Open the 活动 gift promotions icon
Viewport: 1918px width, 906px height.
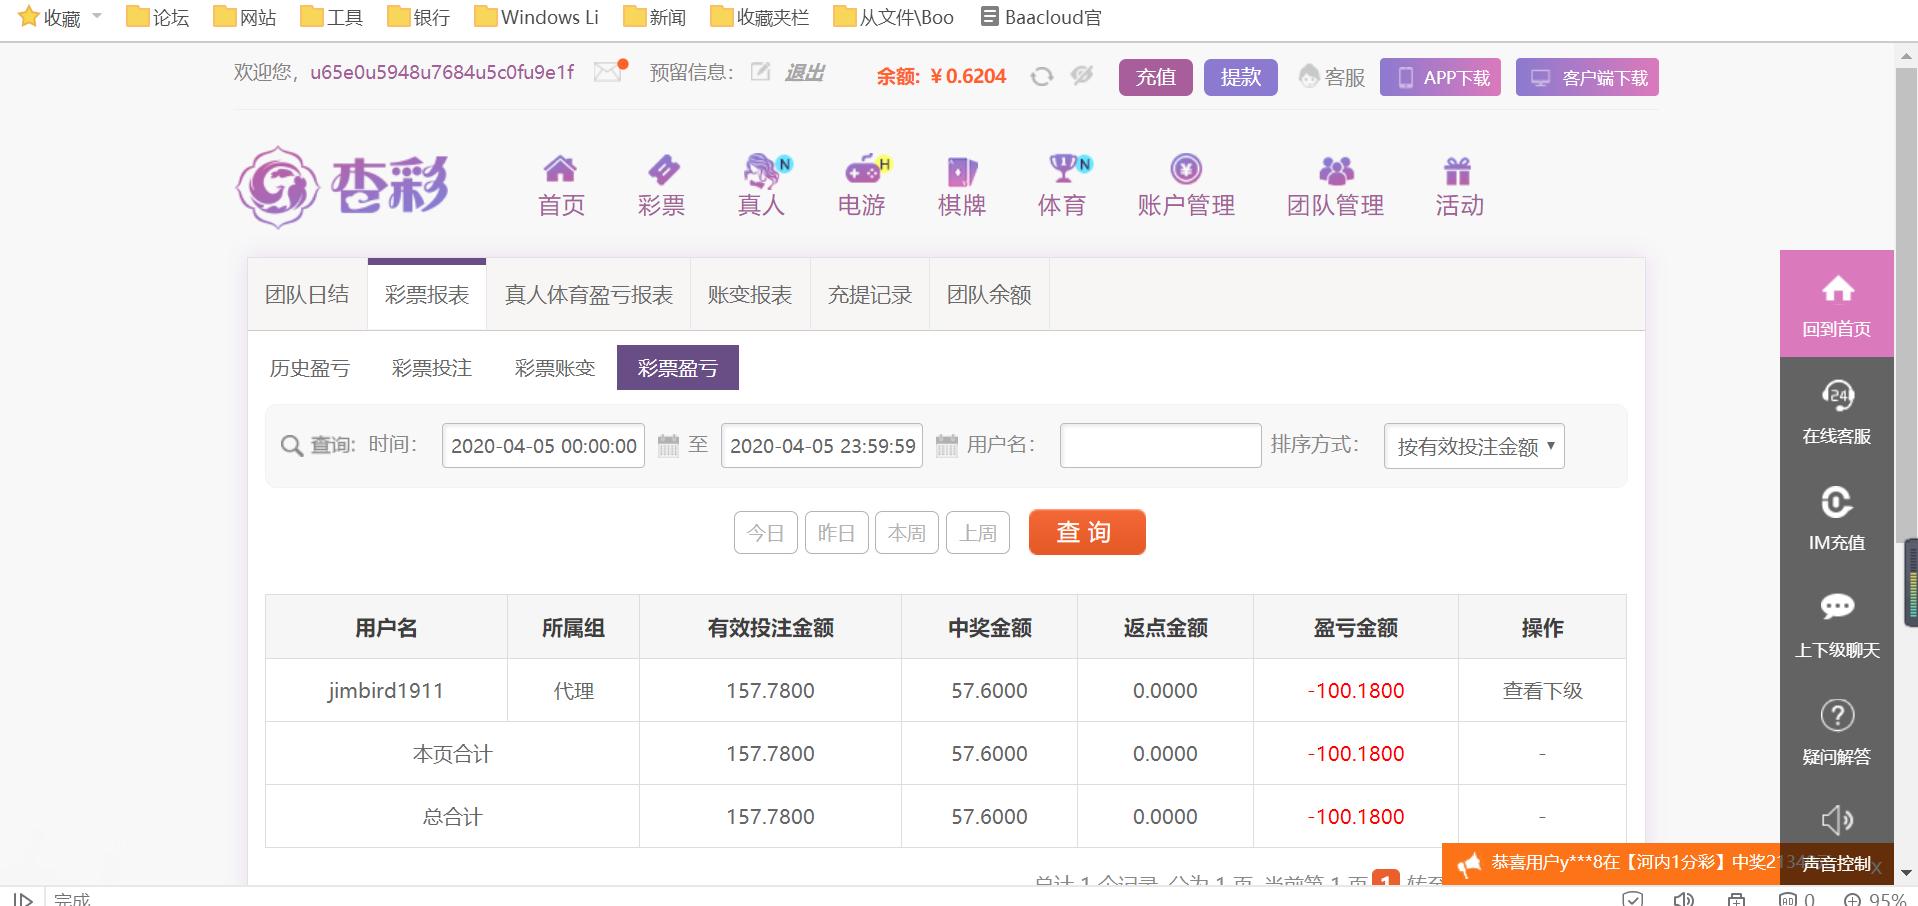pyautogui.click(x=1458, y=170)
